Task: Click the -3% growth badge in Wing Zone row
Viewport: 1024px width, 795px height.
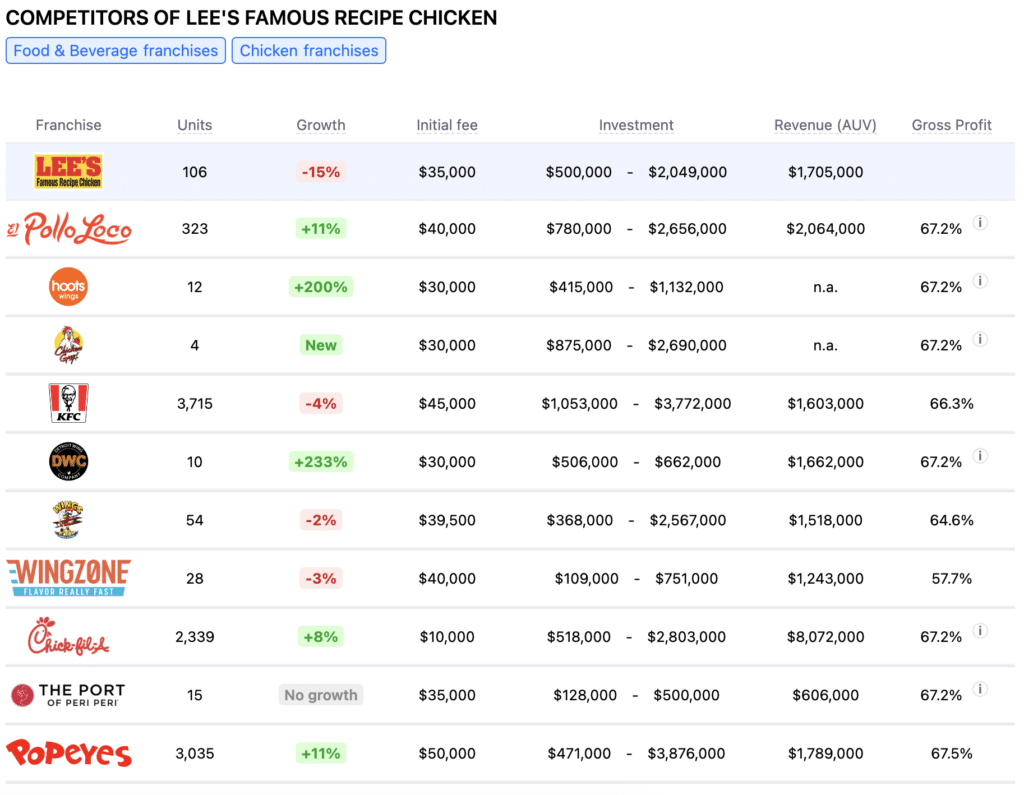Action: click(x=321, y=578)
